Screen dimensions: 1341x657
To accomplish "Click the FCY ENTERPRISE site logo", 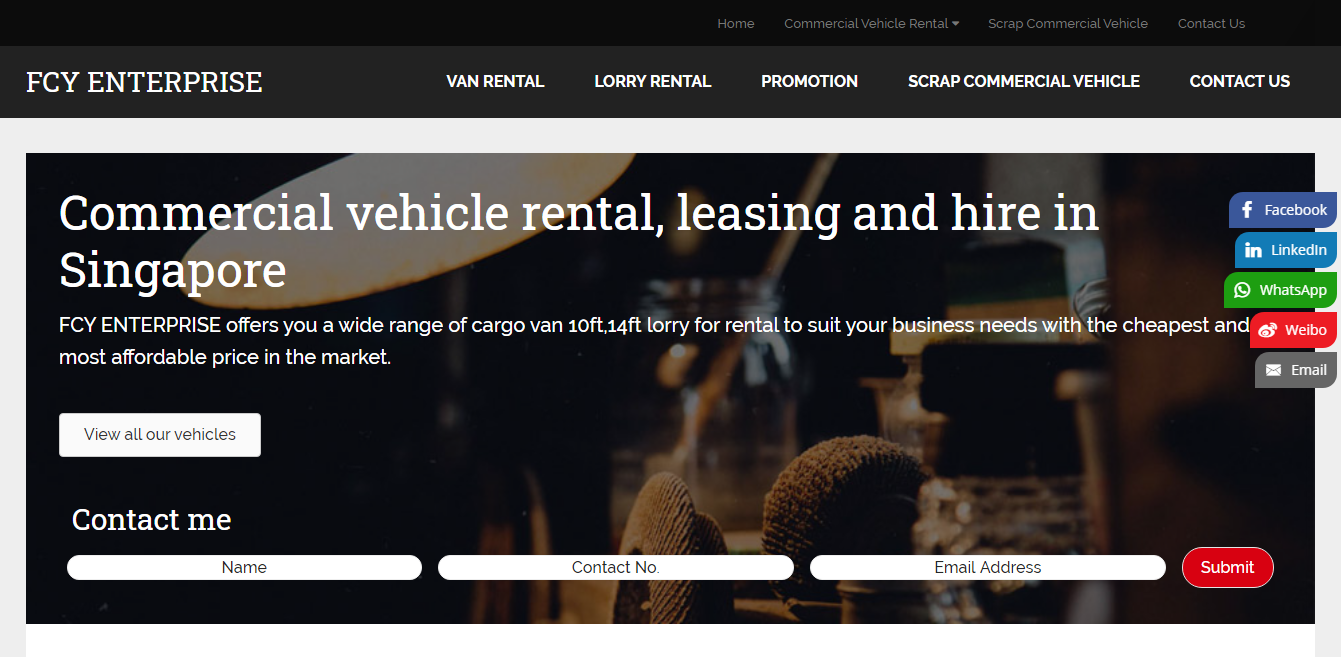I will (x=144, y=82).
